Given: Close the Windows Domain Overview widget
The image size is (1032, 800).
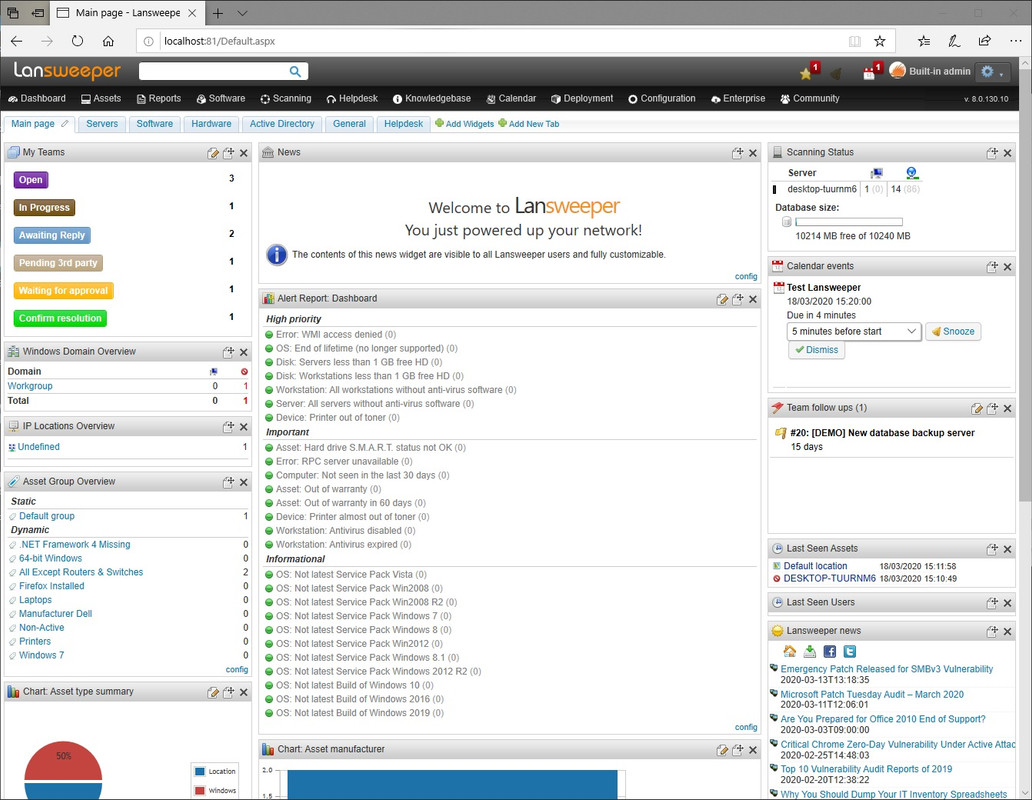Looking at the screenshot, I should (x=244, y=353).
